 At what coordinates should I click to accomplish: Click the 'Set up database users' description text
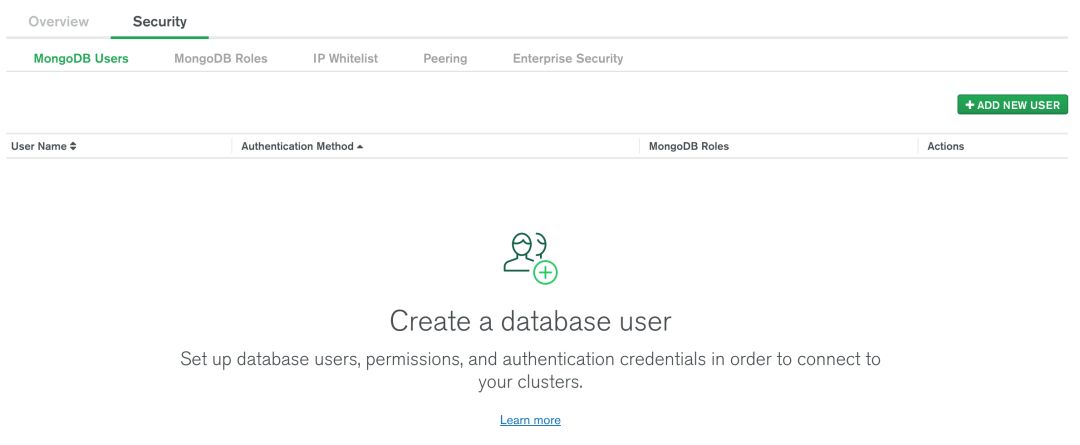point(530,370)
